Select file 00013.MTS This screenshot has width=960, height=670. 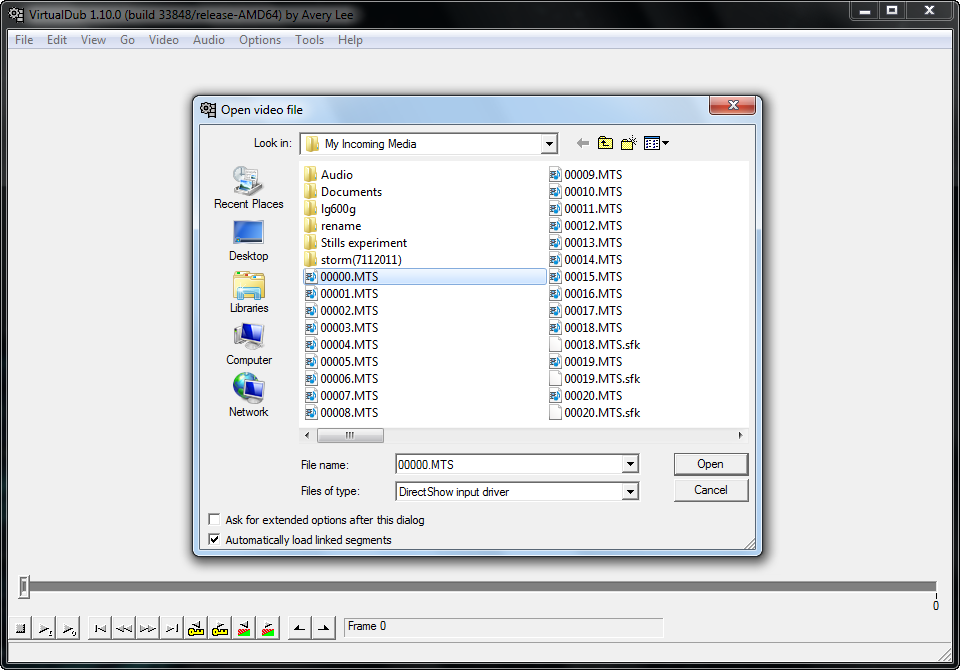(x=586, y=243)
